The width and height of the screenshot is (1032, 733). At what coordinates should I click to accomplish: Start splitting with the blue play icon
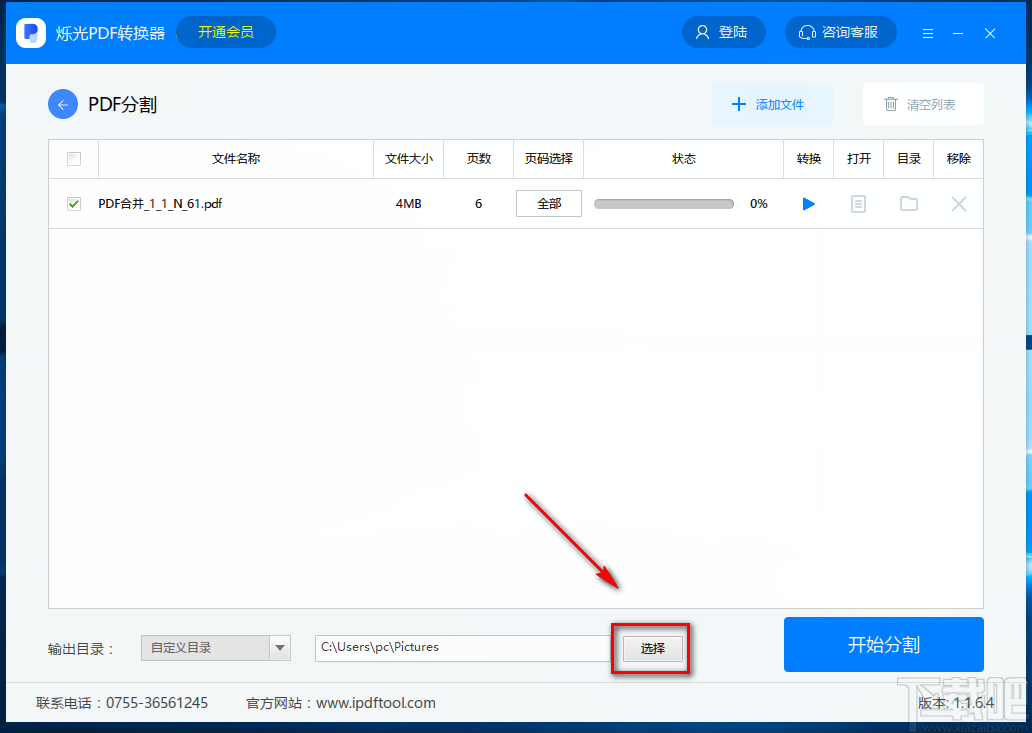point(808,203)
